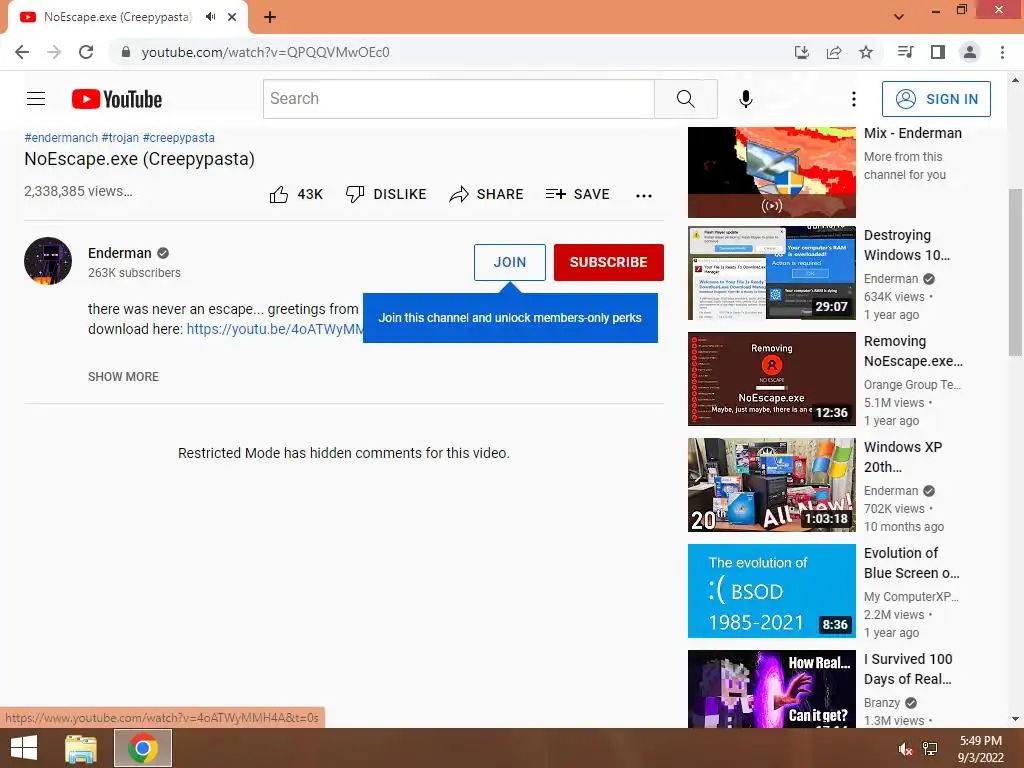The image size is (1024, 768).
Task: Open File Explorer from taskbar
Action: pyautogui.click(x=81, y=748)
